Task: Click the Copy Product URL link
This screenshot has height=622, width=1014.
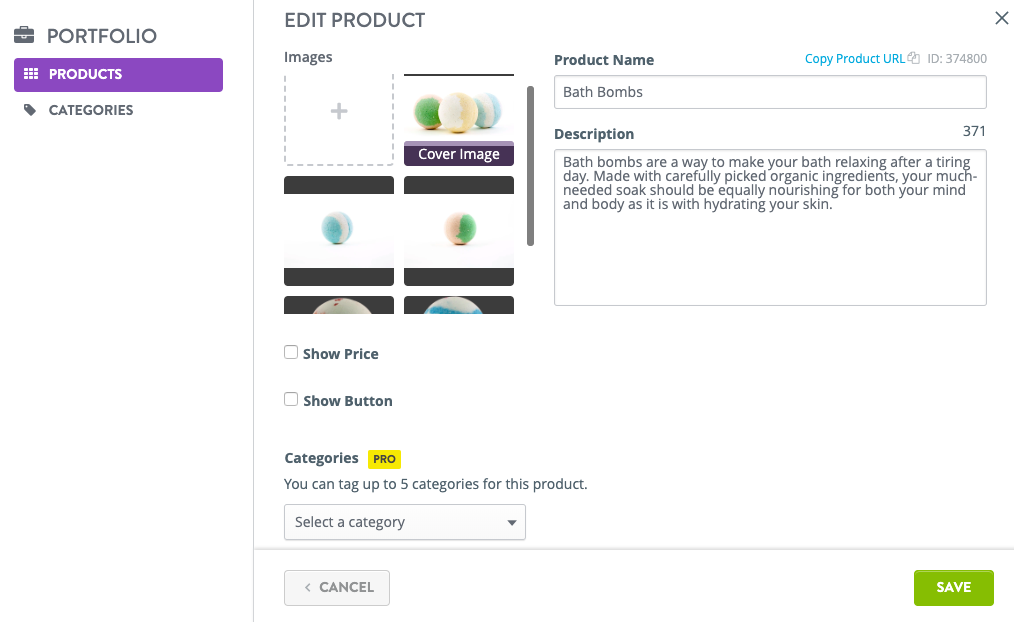Action: 854,59
